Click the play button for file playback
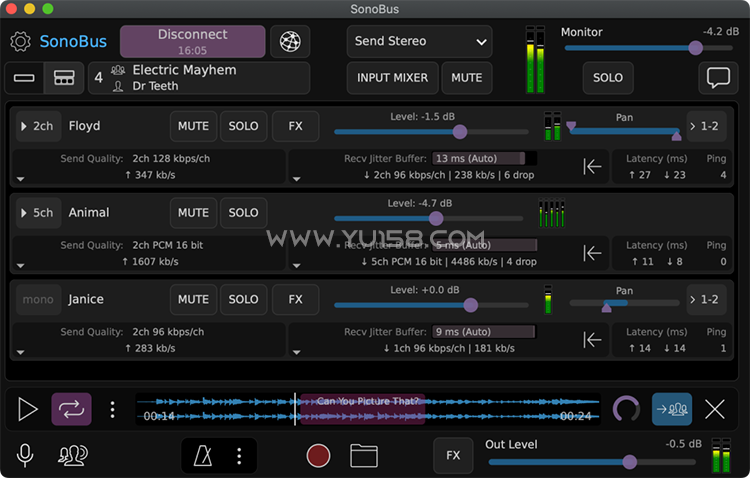The height and width of the screenshot is (478, 750). point(27,410)
